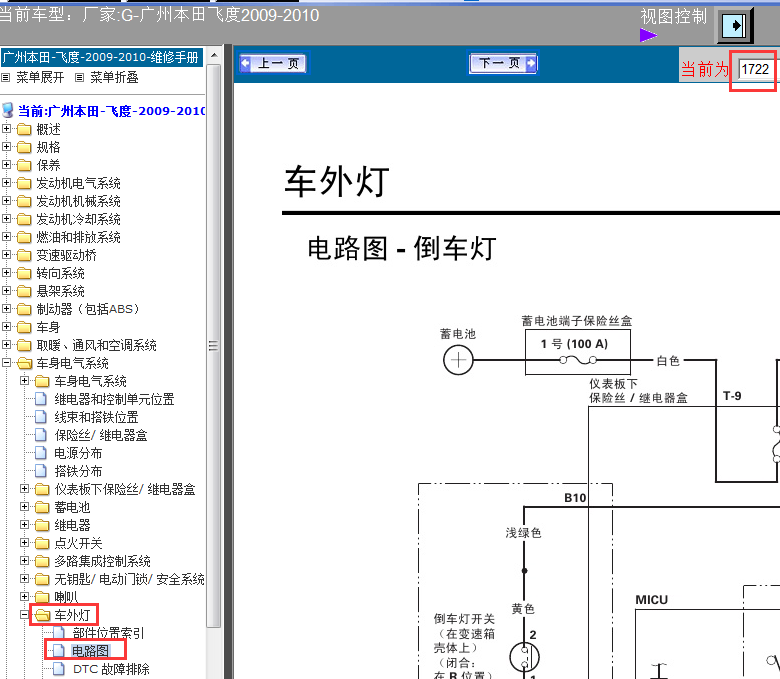Click the 继电器 folder icon
The width and height of the screenshot is (780, 679).
(42, 525)
